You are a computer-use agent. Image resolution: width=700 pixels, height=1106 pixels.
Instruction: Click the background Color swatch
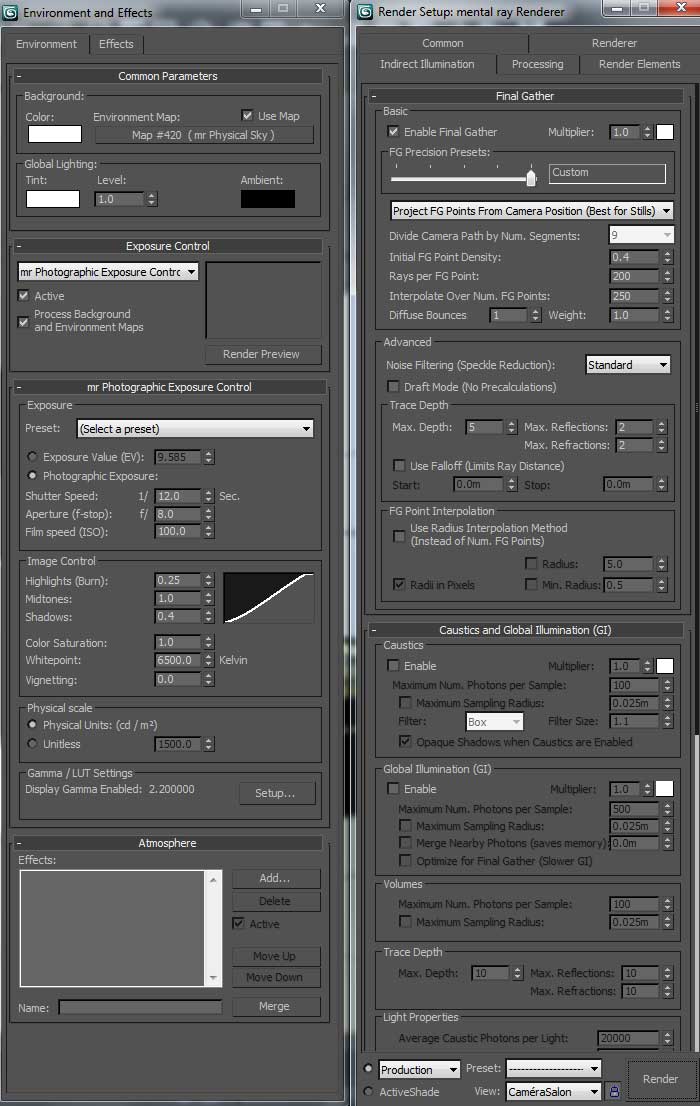[x=54, y=134]
